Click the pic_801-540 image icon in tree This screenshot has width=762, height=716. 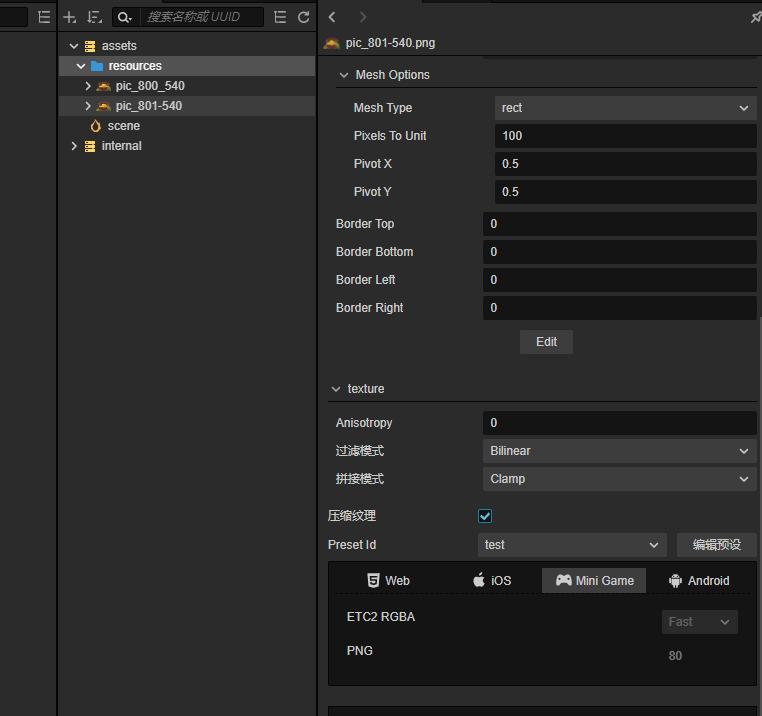coord(104,106)
